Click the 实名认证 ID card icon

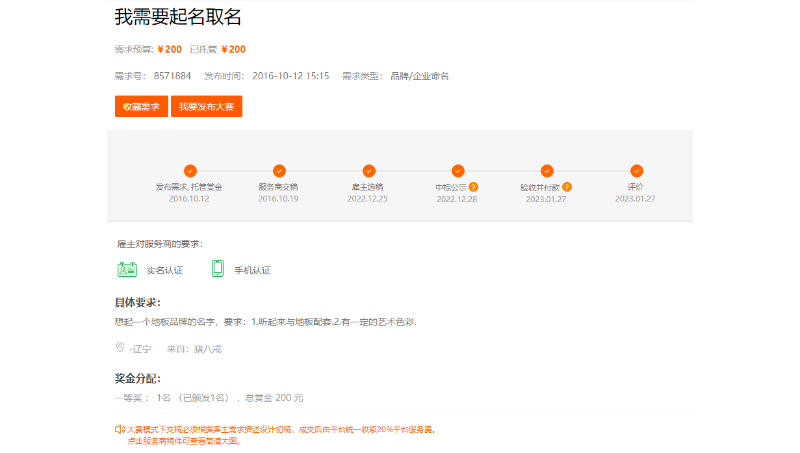pyautogui.click(x=127, y=269)
